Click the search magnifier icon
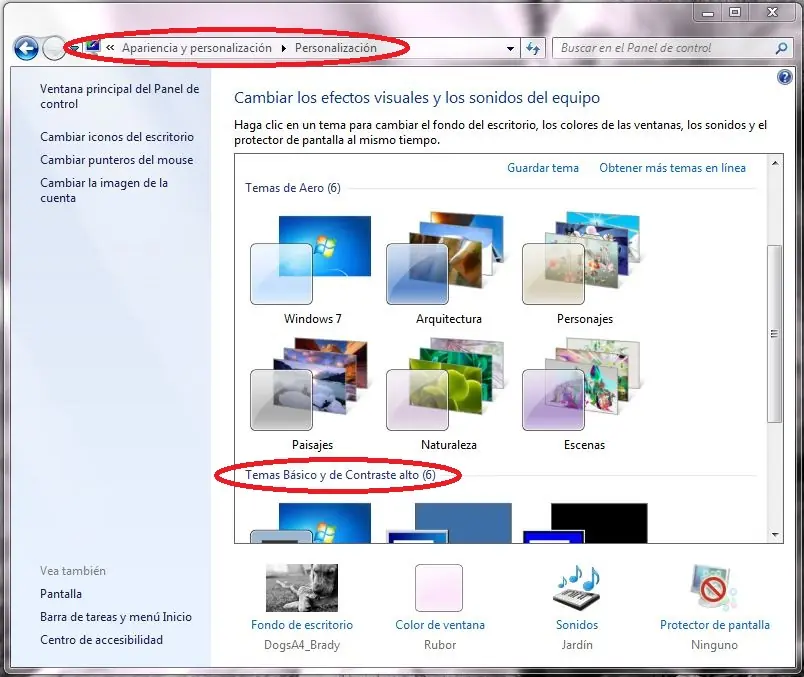This screenshot has width=804, height=677. [781, 48]
